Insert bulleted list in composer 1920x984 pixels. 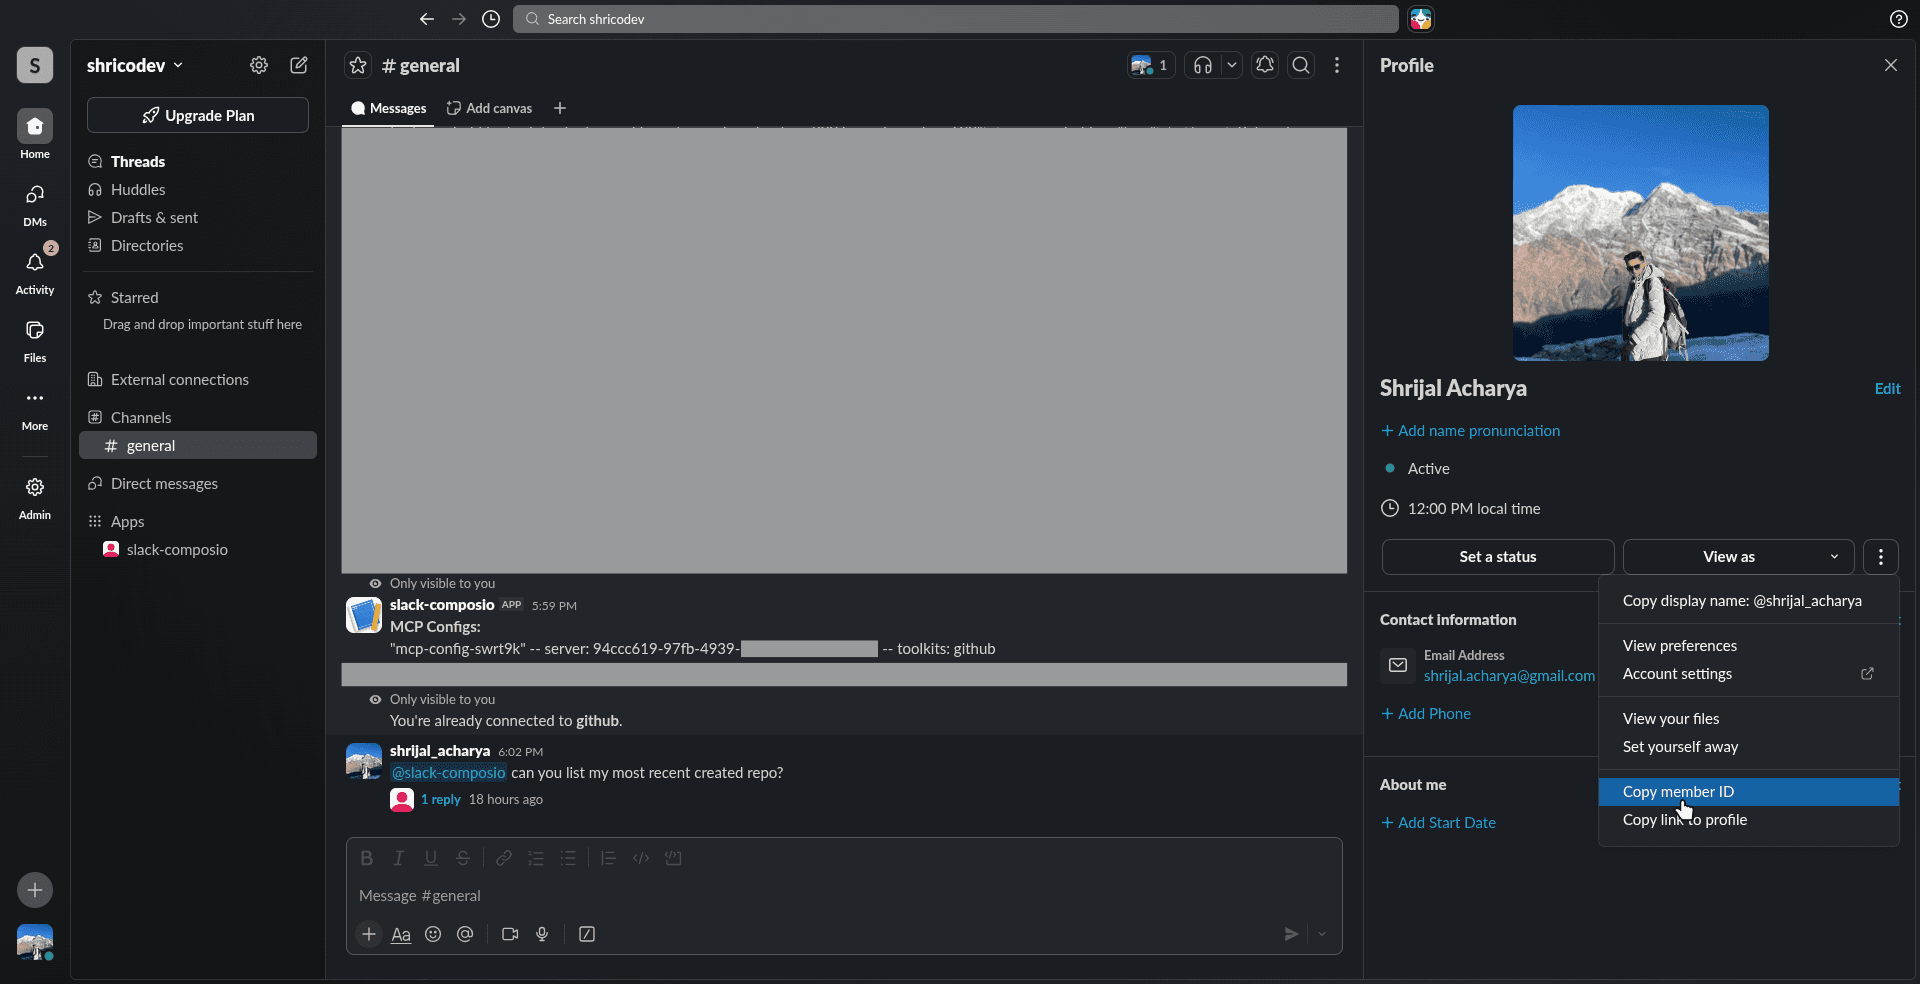tap(568, 858)
